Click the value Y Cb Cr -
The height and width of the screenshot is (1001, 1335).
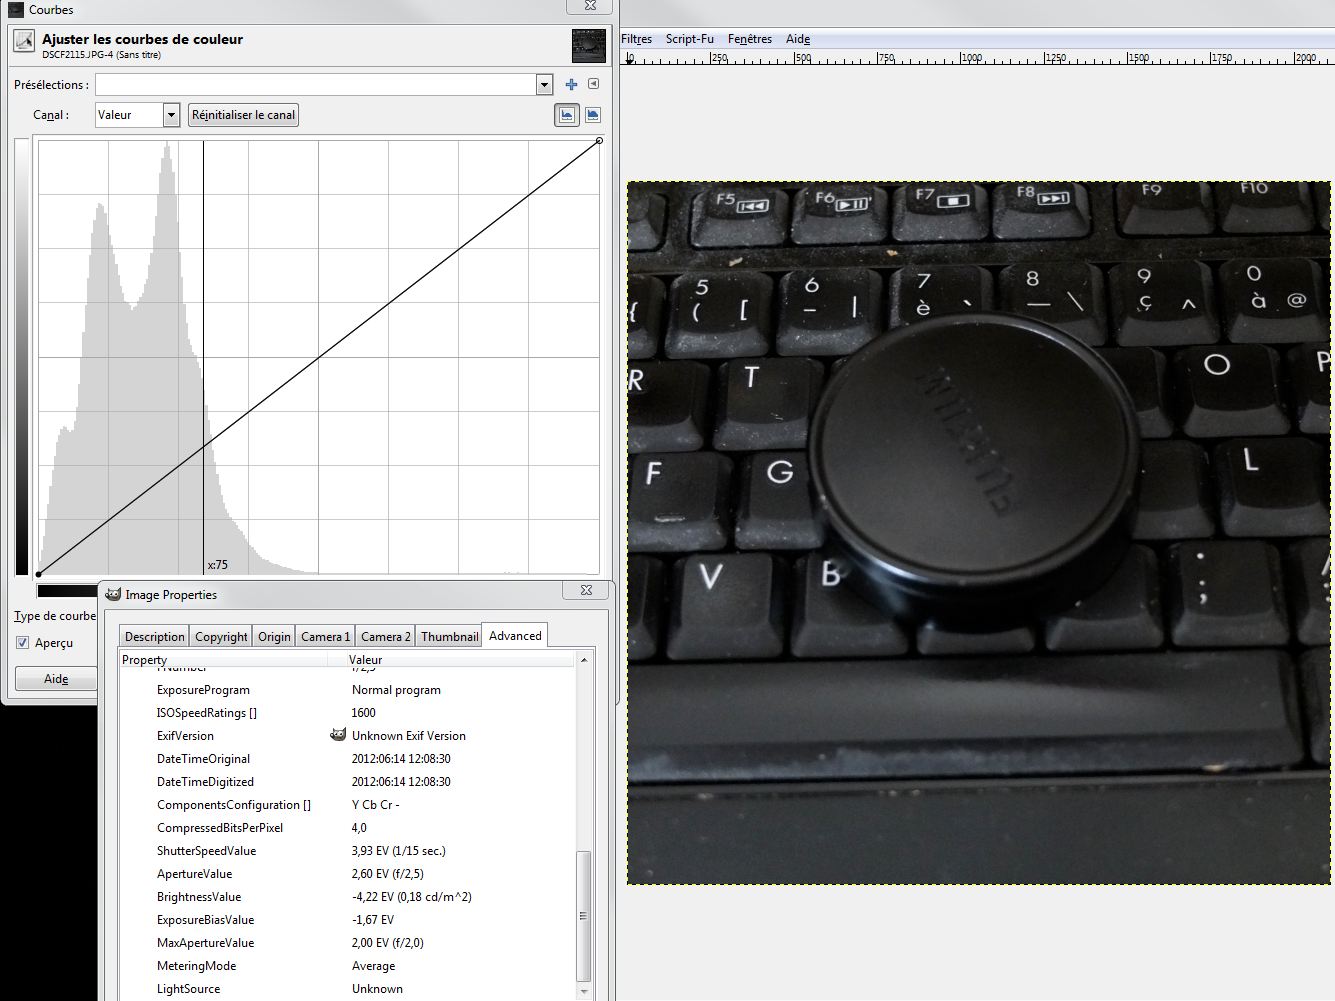pos(376,805)
